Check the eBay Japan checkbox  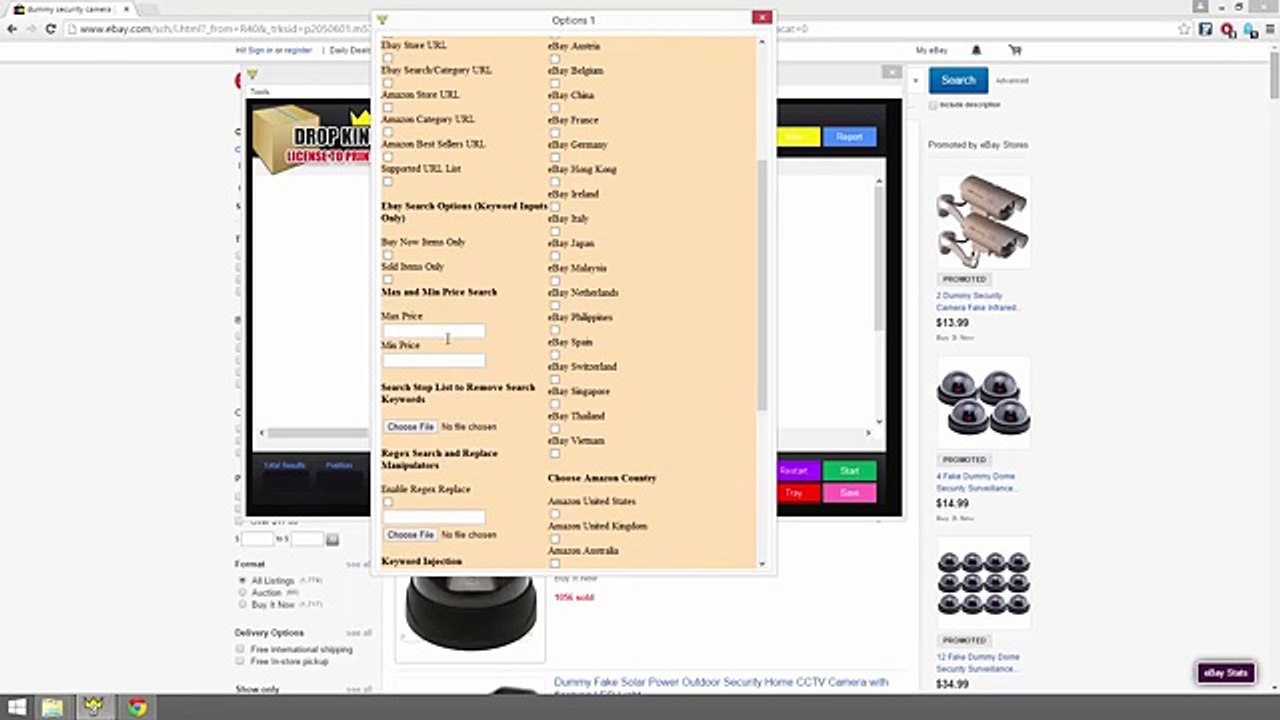555,256
